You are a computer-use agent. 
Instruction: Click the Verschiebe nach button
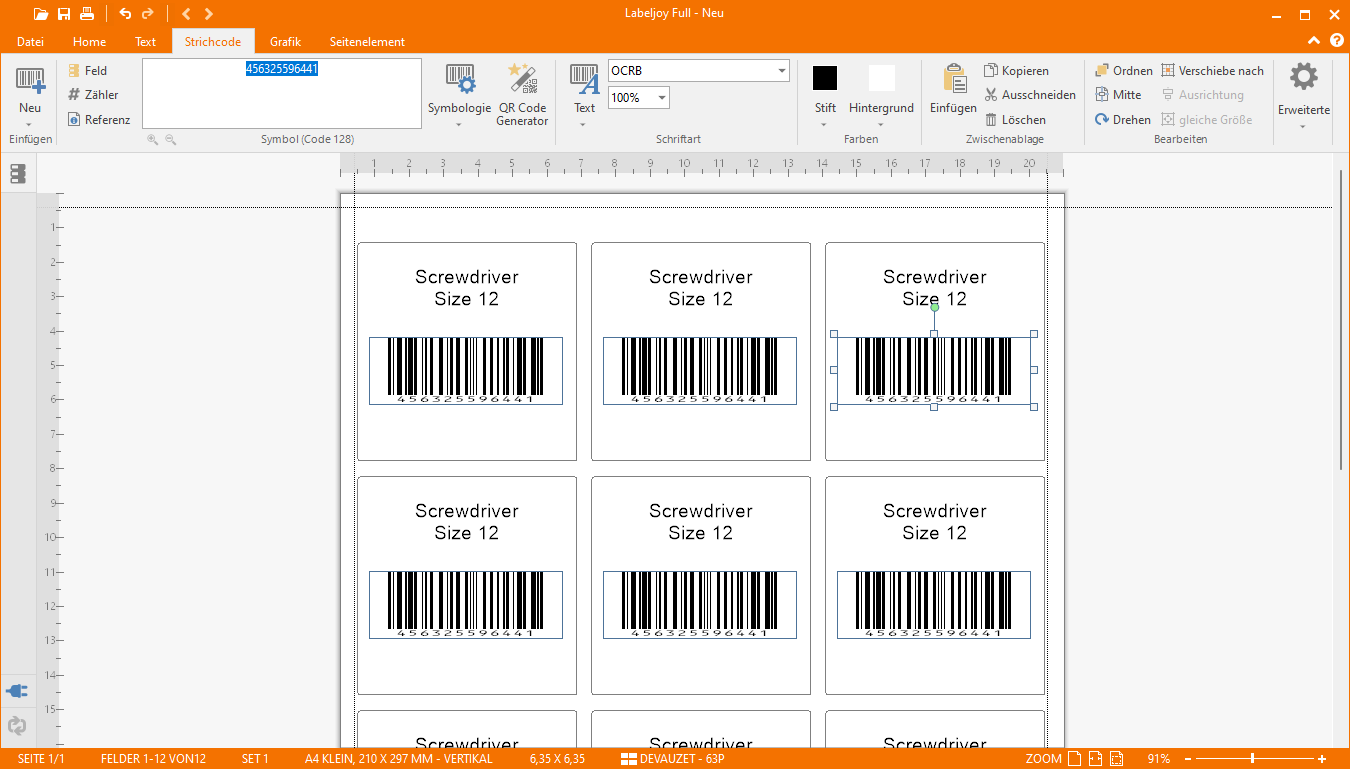1212,71
